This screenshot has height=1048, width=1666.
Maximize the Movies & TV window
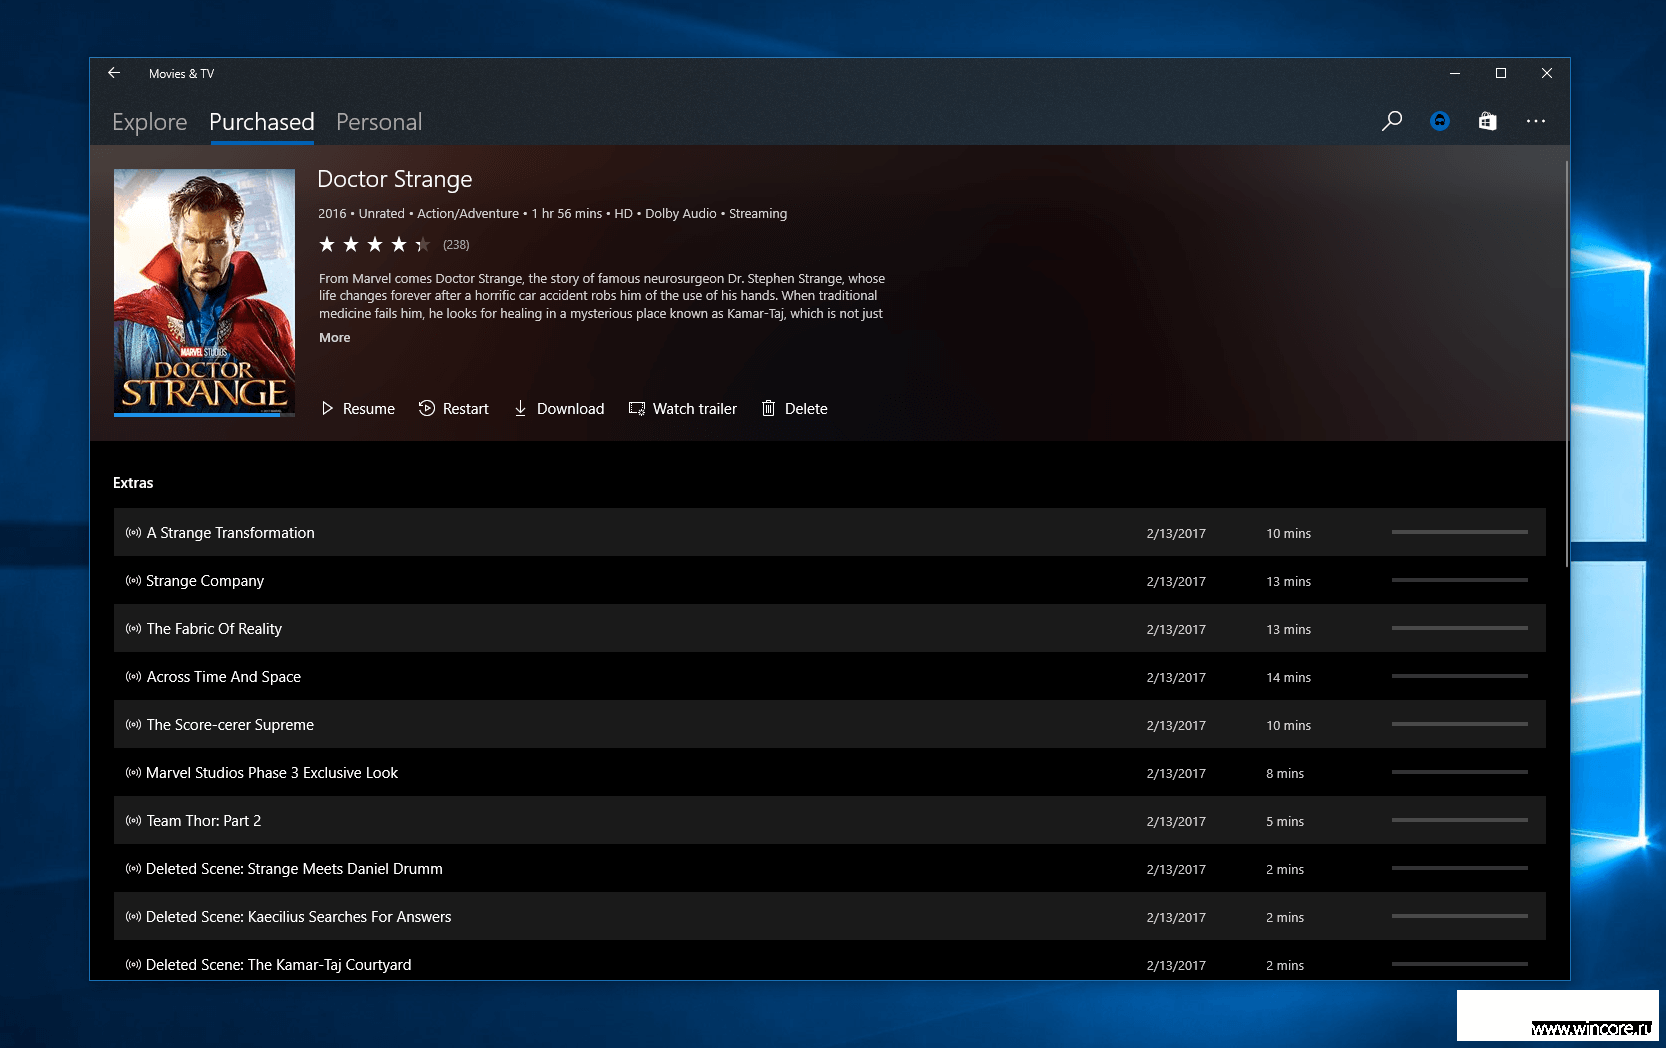coord(1501,73)
